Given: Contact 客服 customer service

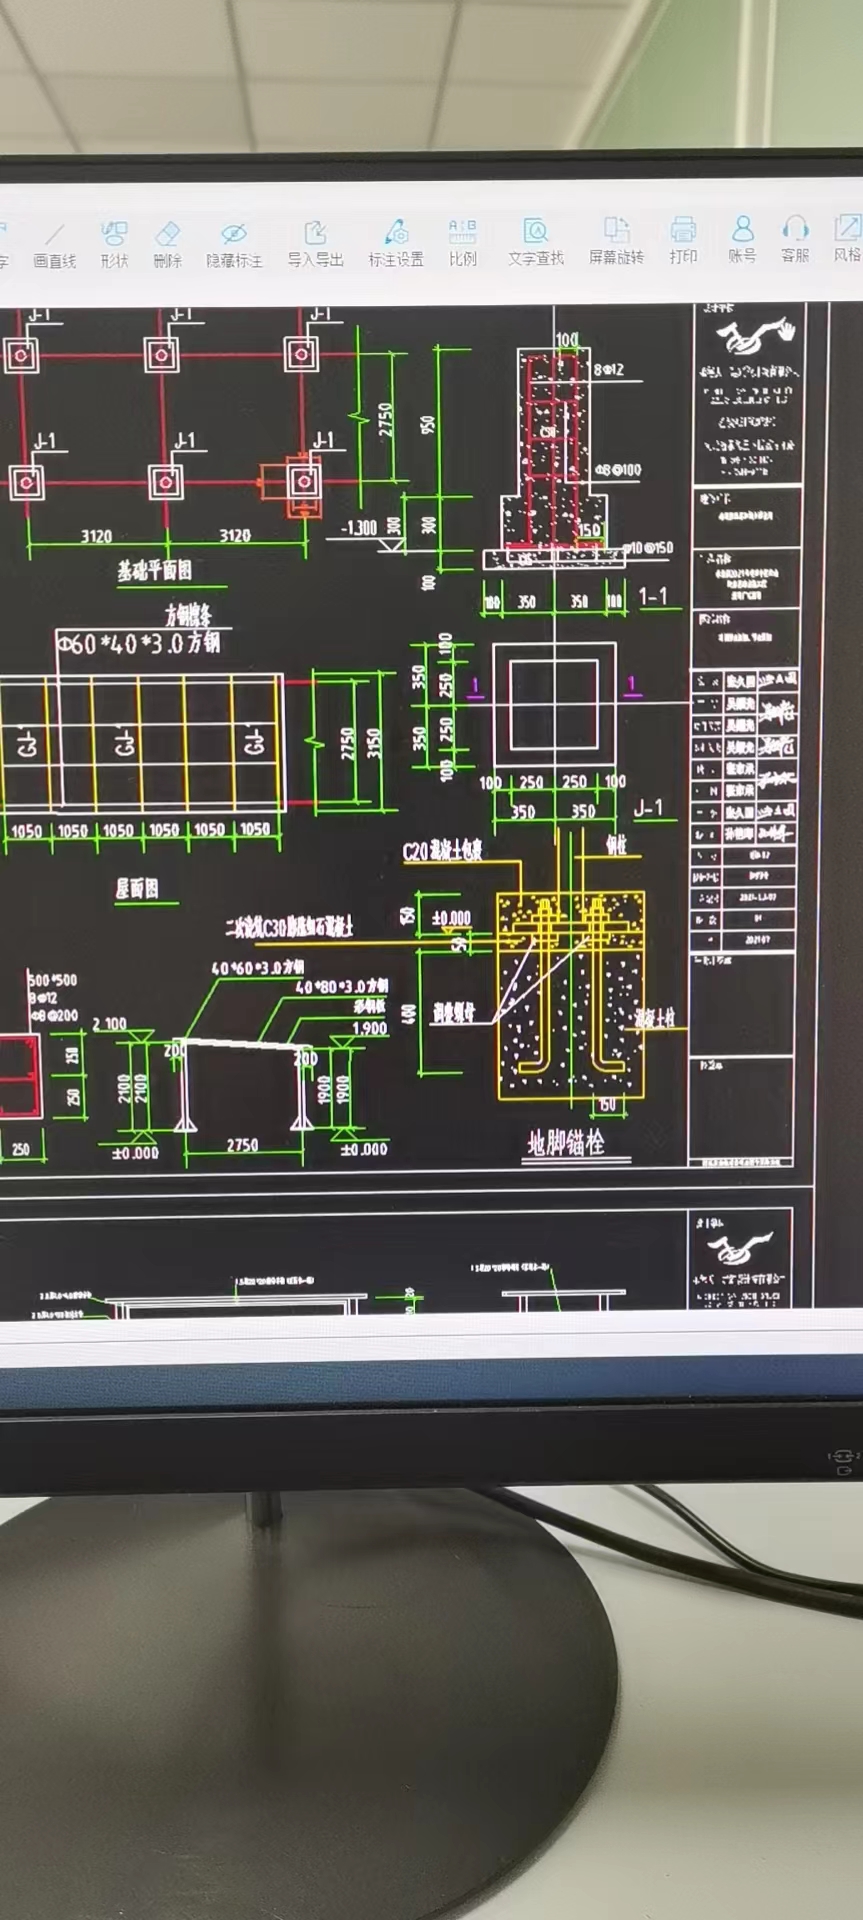Looking at the screenshot, I should pos(795,240).
